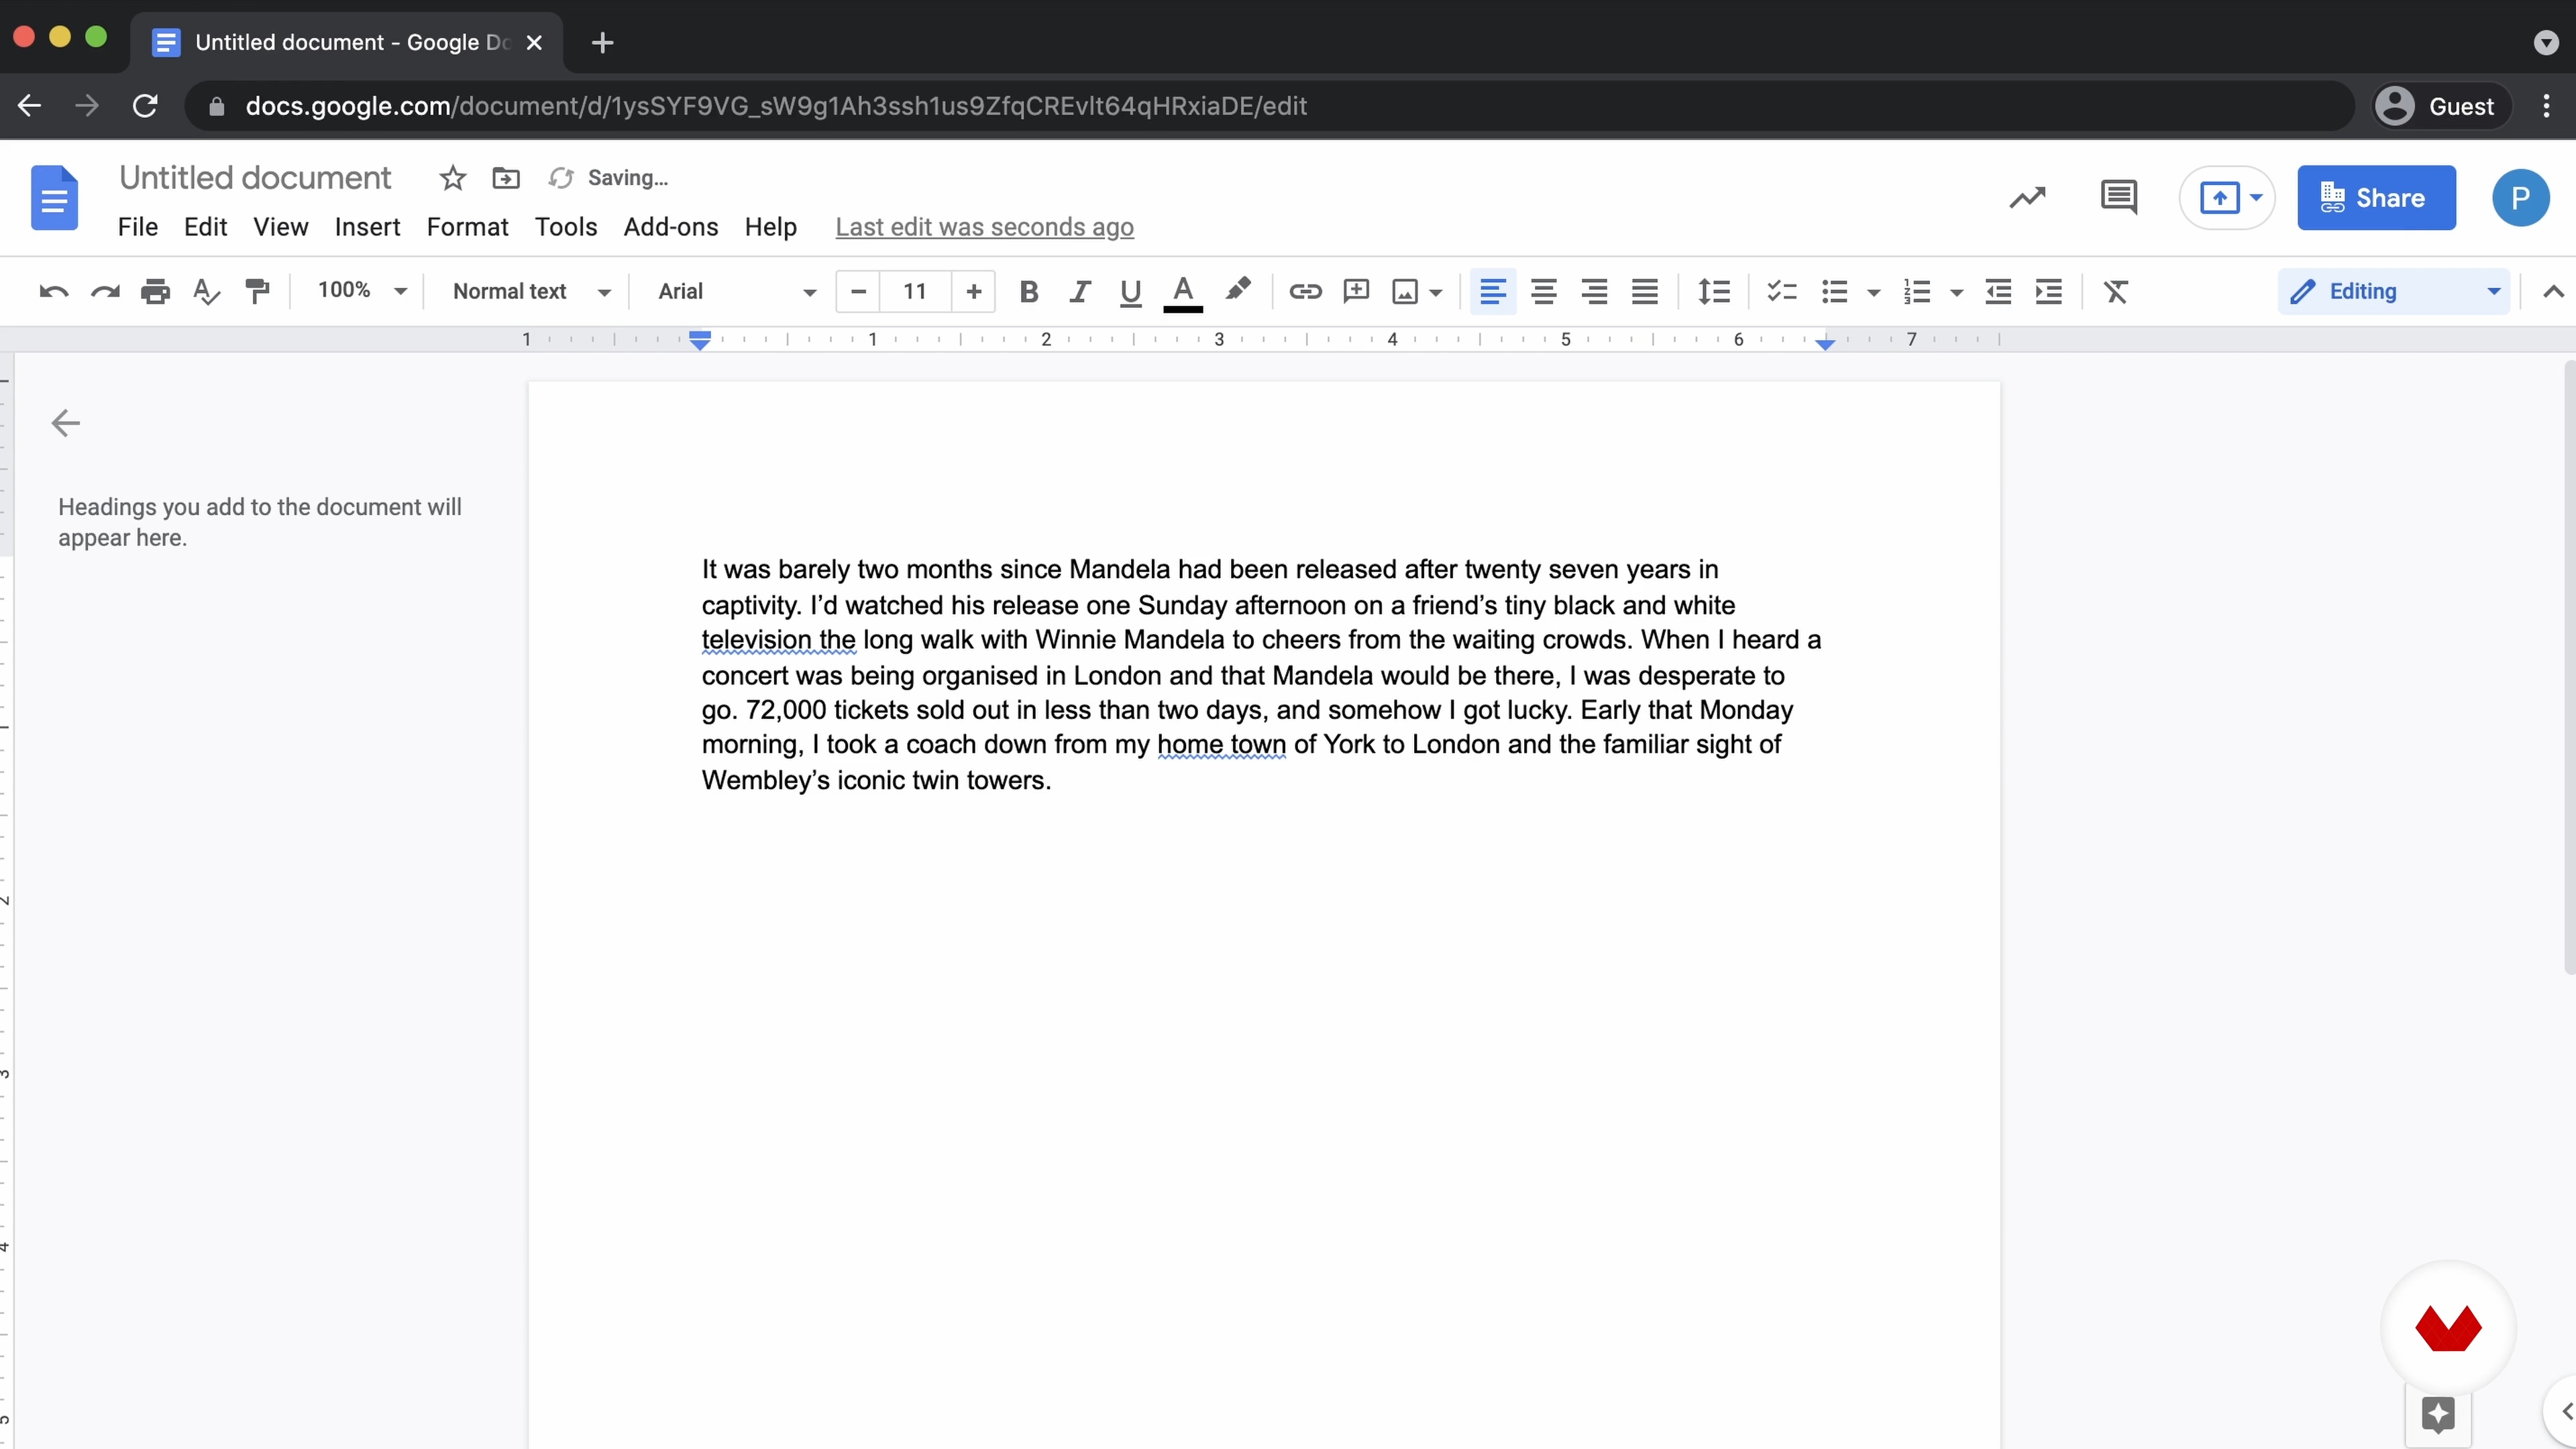Open the activity dashboard trend icon
The height and width of the screenshot is (1449, 2576).
pyautogui.click(x=2027, y=197)
